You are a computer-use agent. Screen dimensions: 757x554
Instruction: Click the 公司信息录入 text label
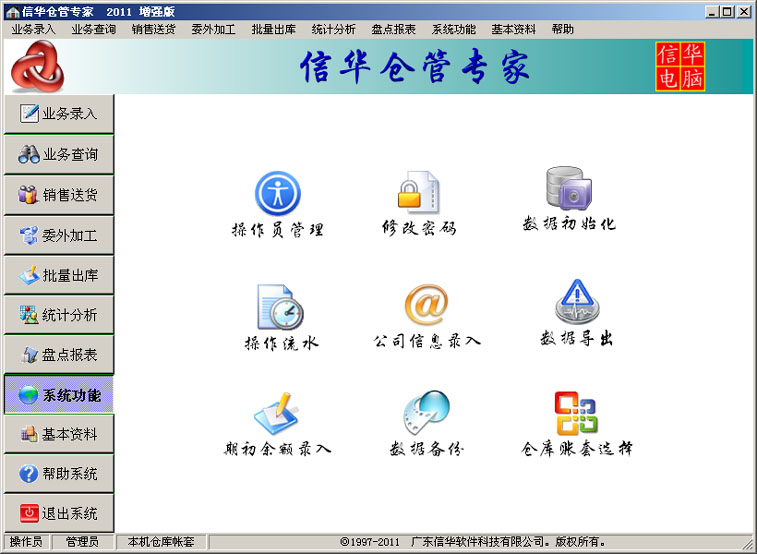[x=427, y=341]
